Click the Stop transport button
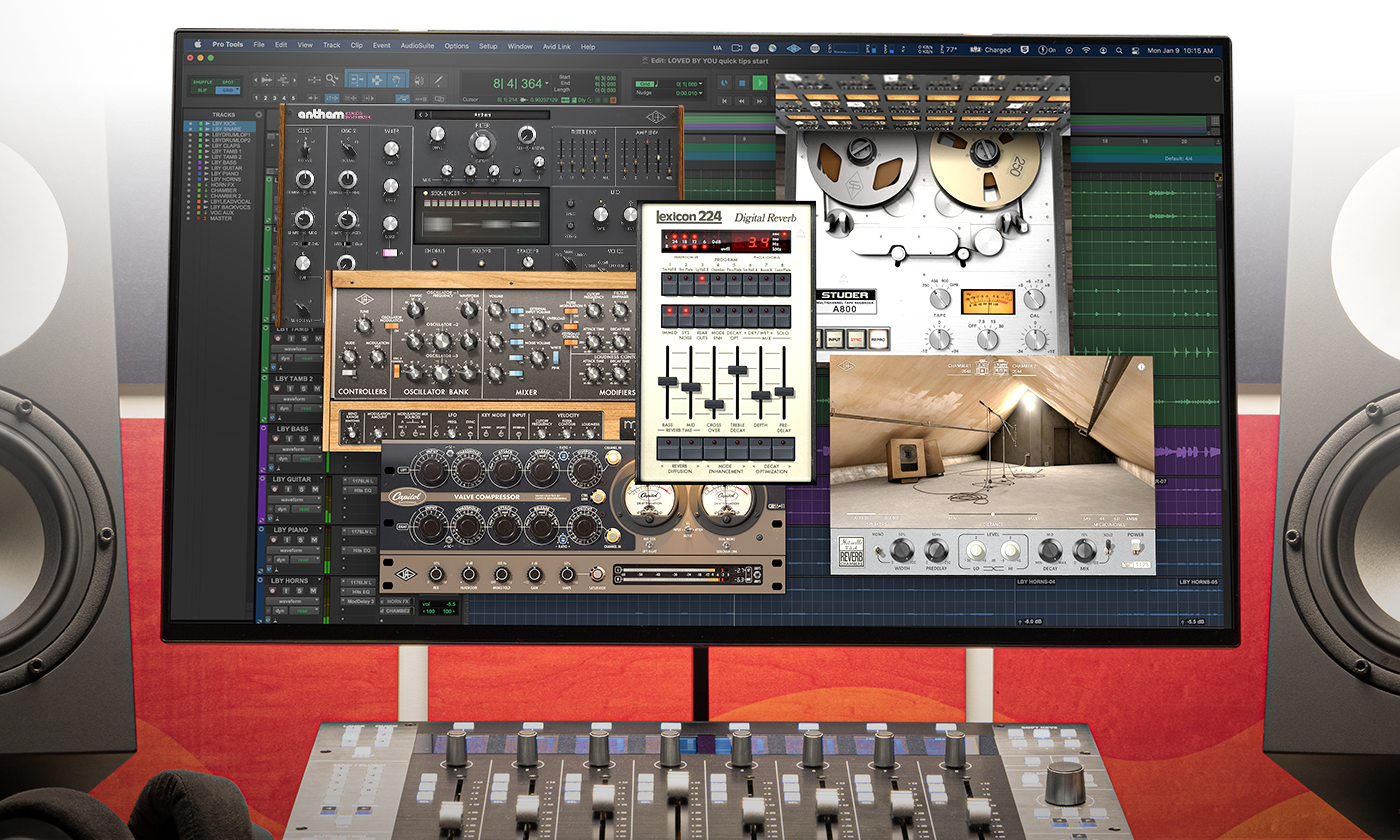Viewport: 1400px width, 840px height. tap(742, 82)
